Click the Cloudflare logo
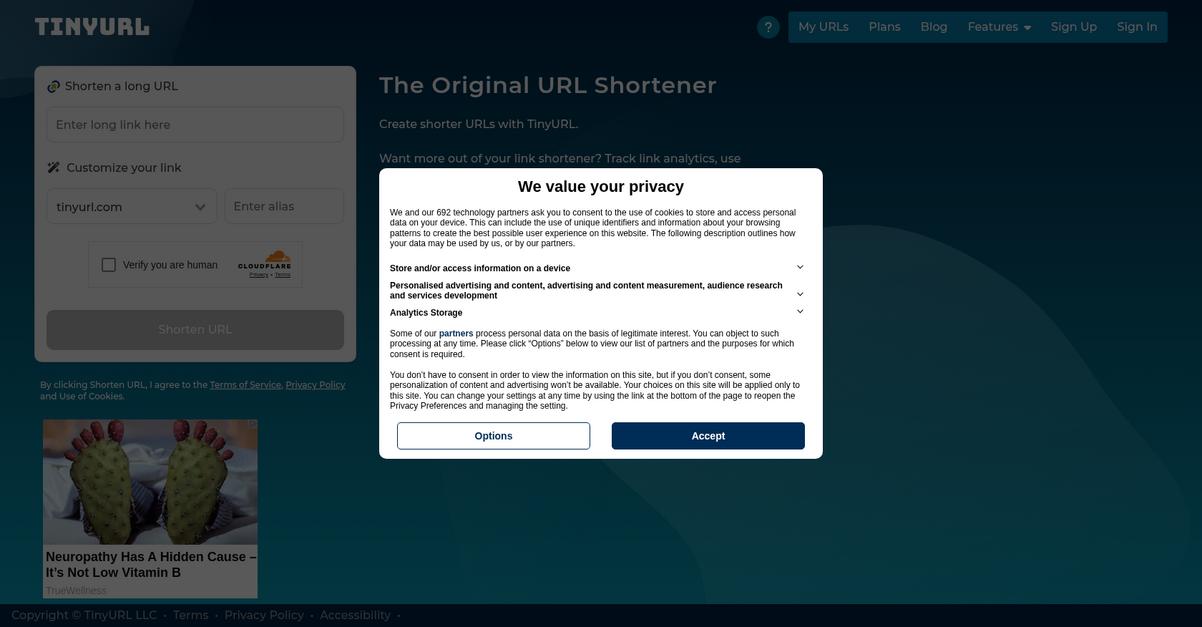 pos(264,261)
